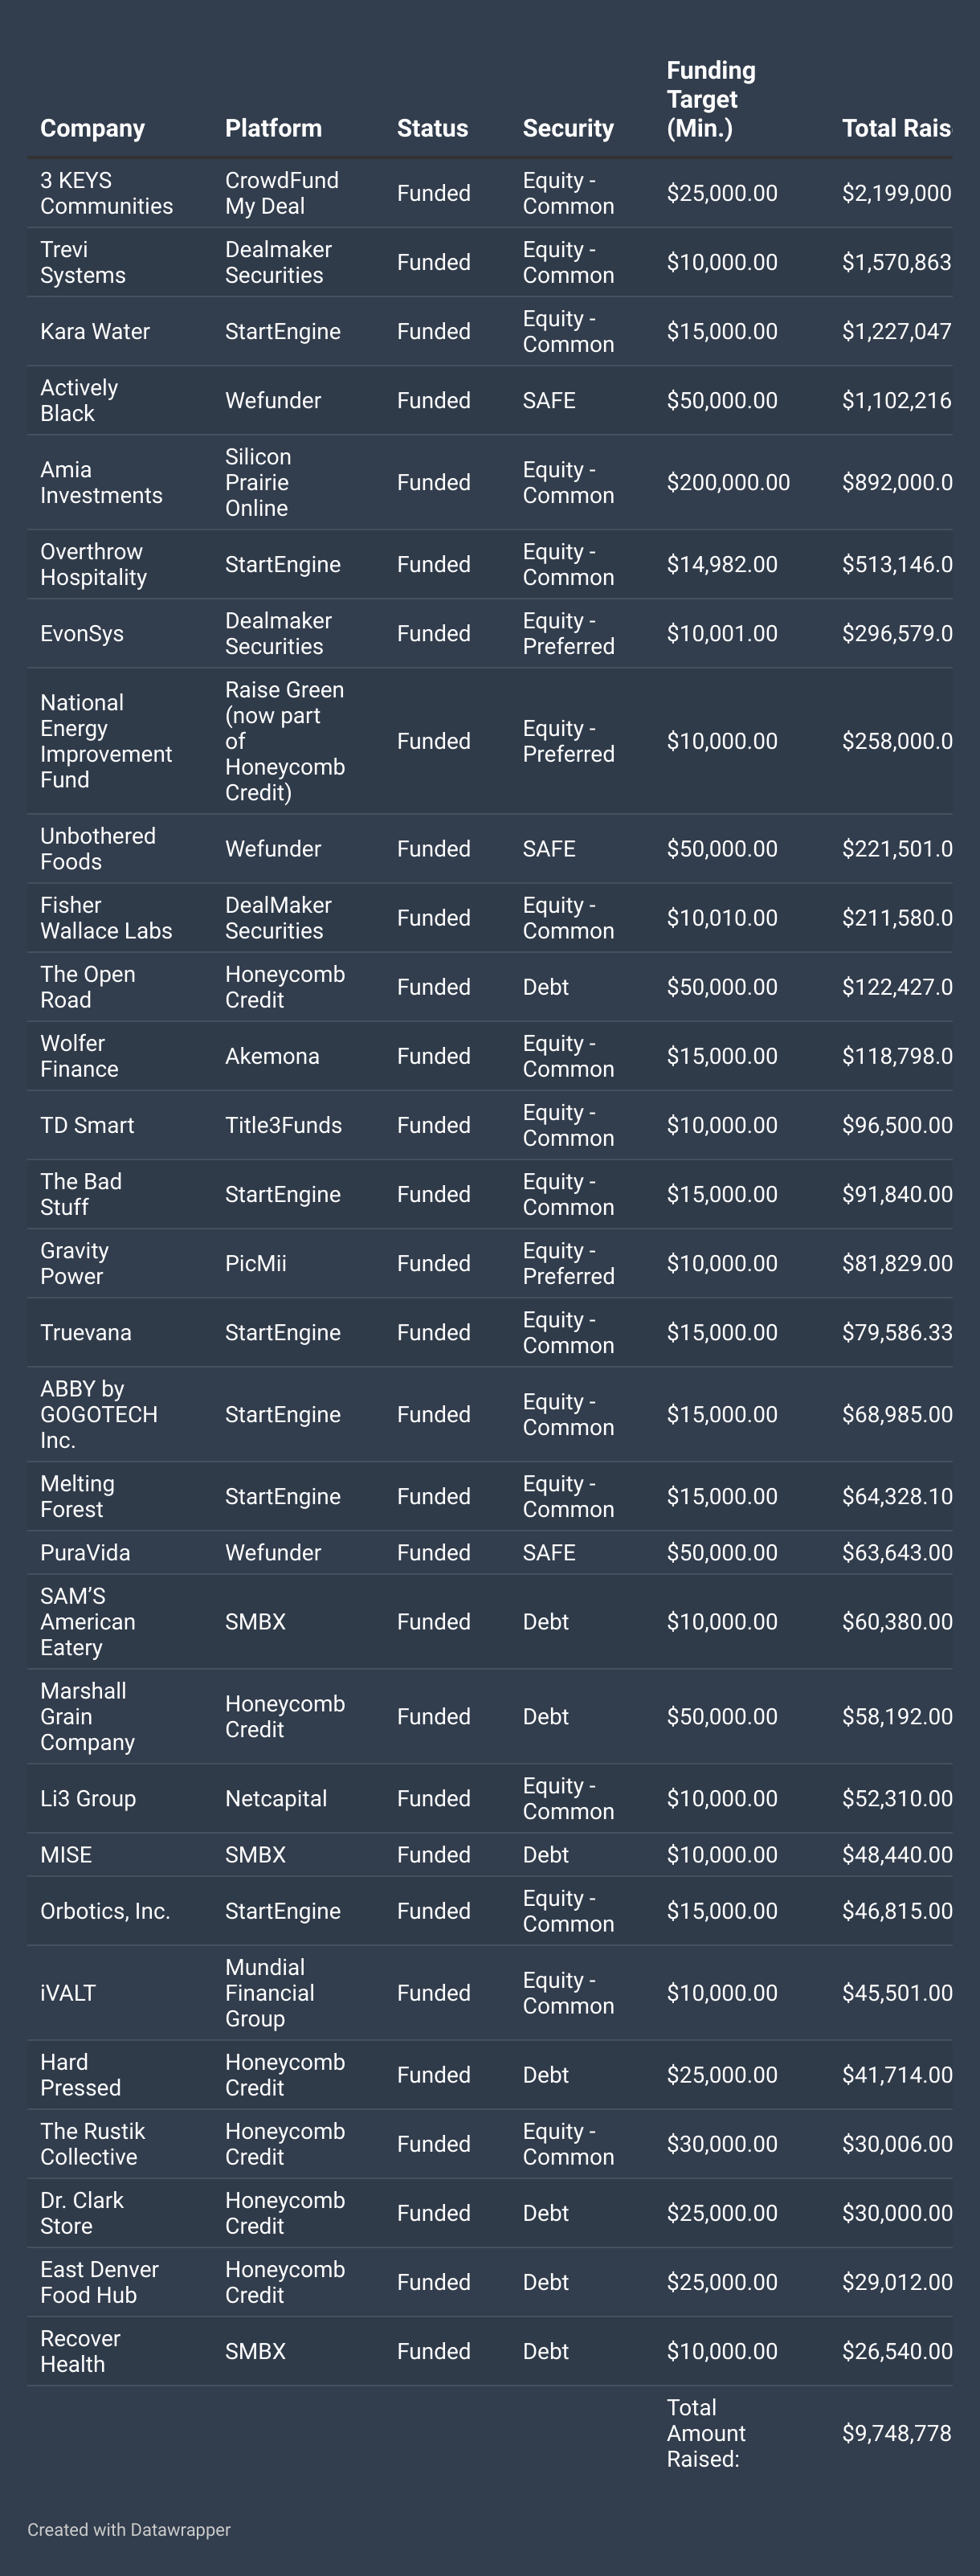
Task: Click the Total Raised column header
Action: [895, 128]
